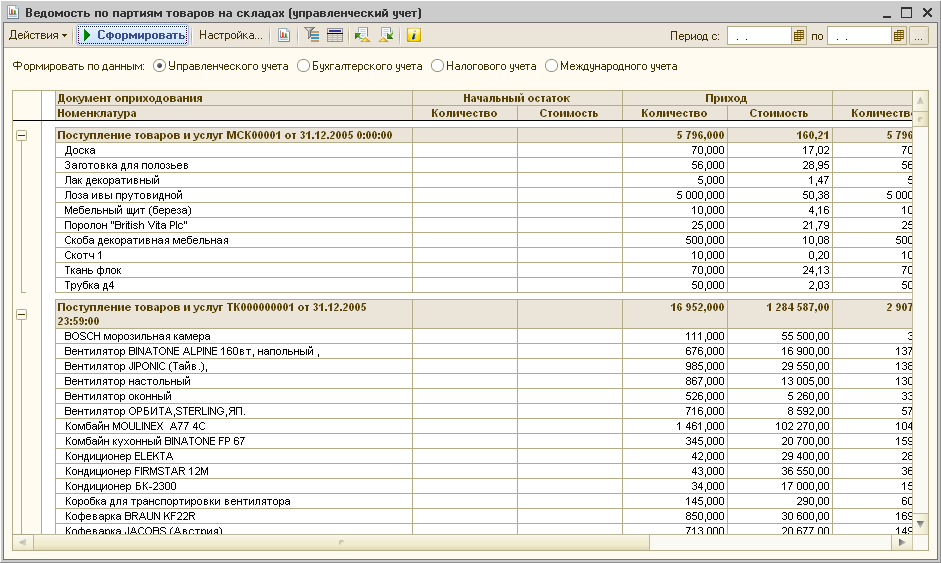Click the table header display icon
Viewport: 941px width, 563px height.
(x=335, y=35)
